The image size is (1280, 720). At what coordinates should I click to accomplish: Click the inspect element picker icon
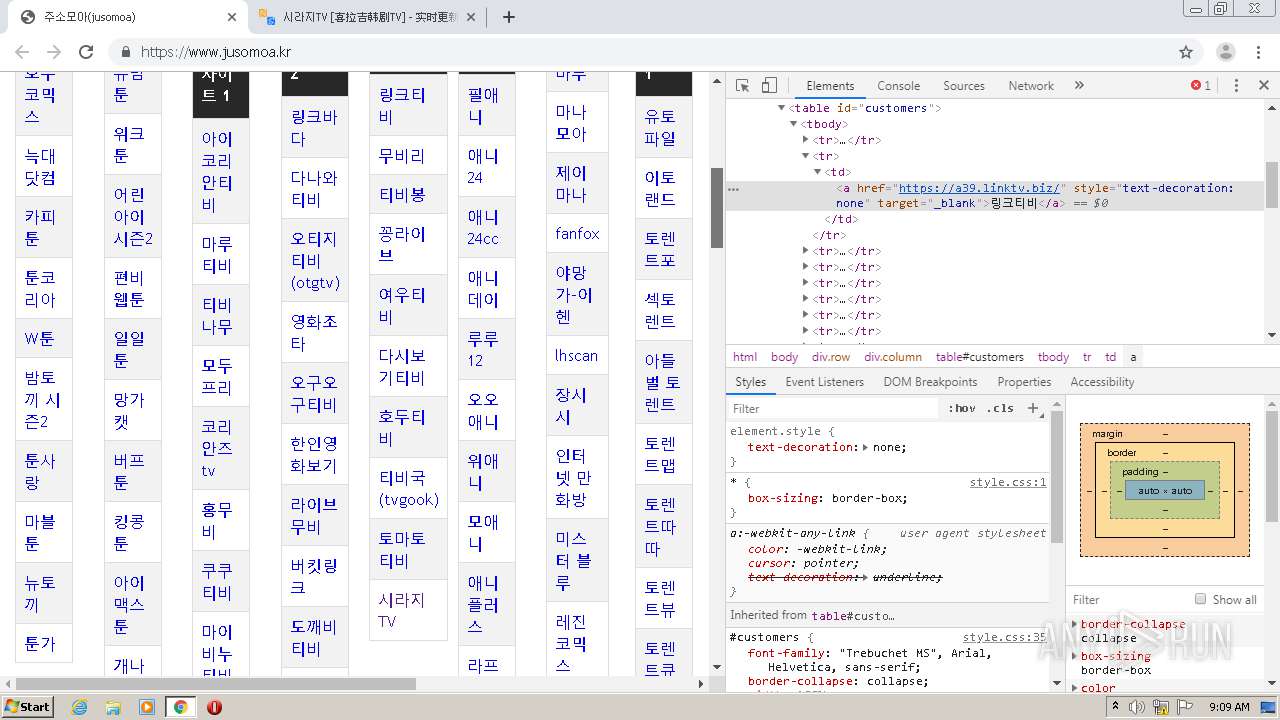(742, 86)
